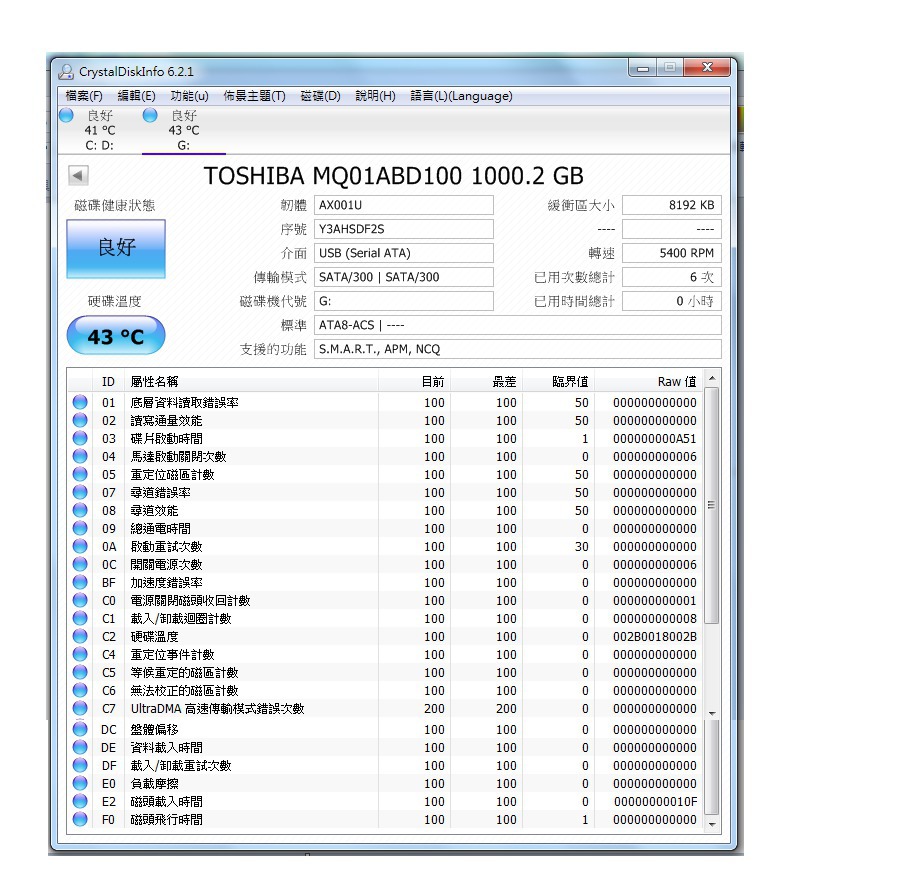Click the transfer mode field SATA/300 | SATA/300
The height and width of the screenshot is (895, 912).
404,277
